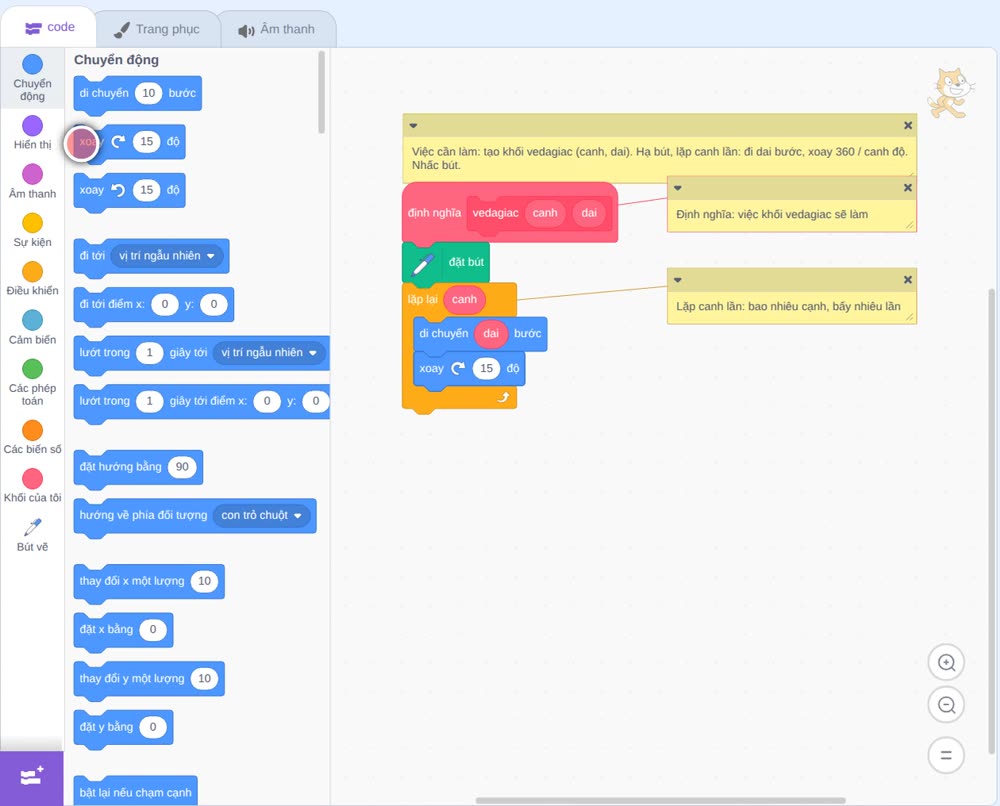1000x806 pixels.
Task: Open the Các phép toán category
Action: [x=33, y=383]
